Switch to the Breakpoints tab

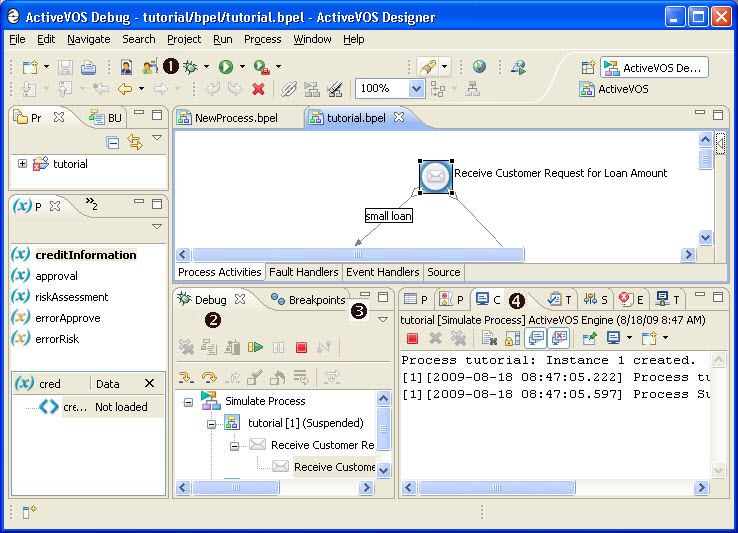(x=310, y=300)
